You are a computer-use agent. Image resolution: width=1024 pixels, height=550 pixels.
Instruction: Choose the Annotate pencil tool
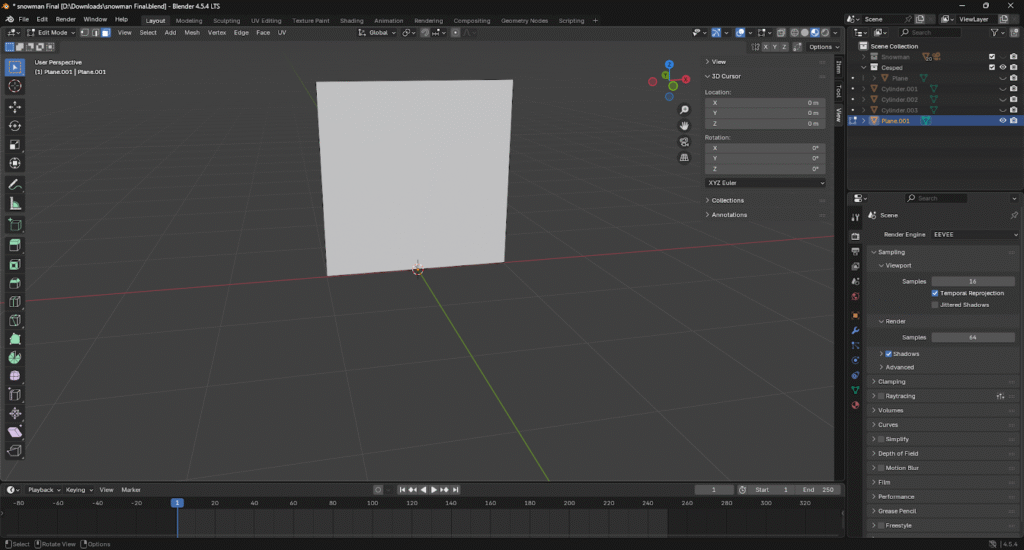click(15, 185)
